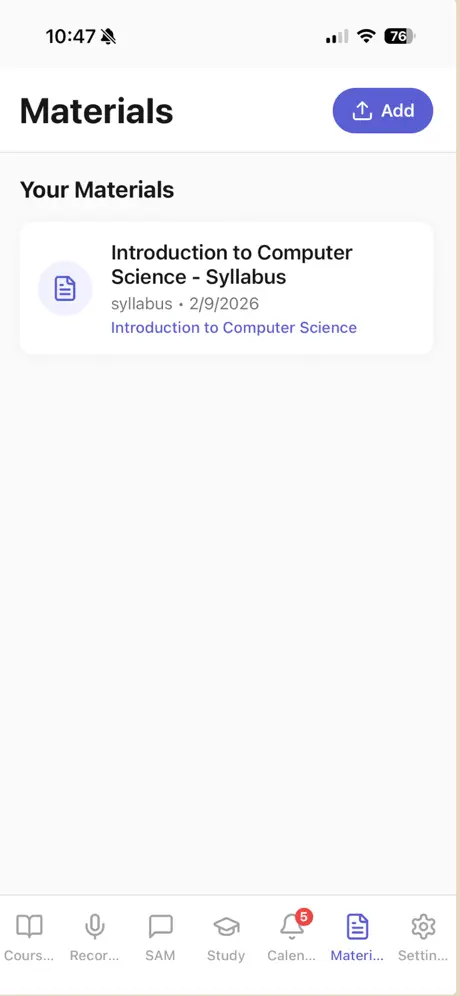Select the Materials document tab icon
Viewport: 460px width, 996px height.
tap(357, 927)
